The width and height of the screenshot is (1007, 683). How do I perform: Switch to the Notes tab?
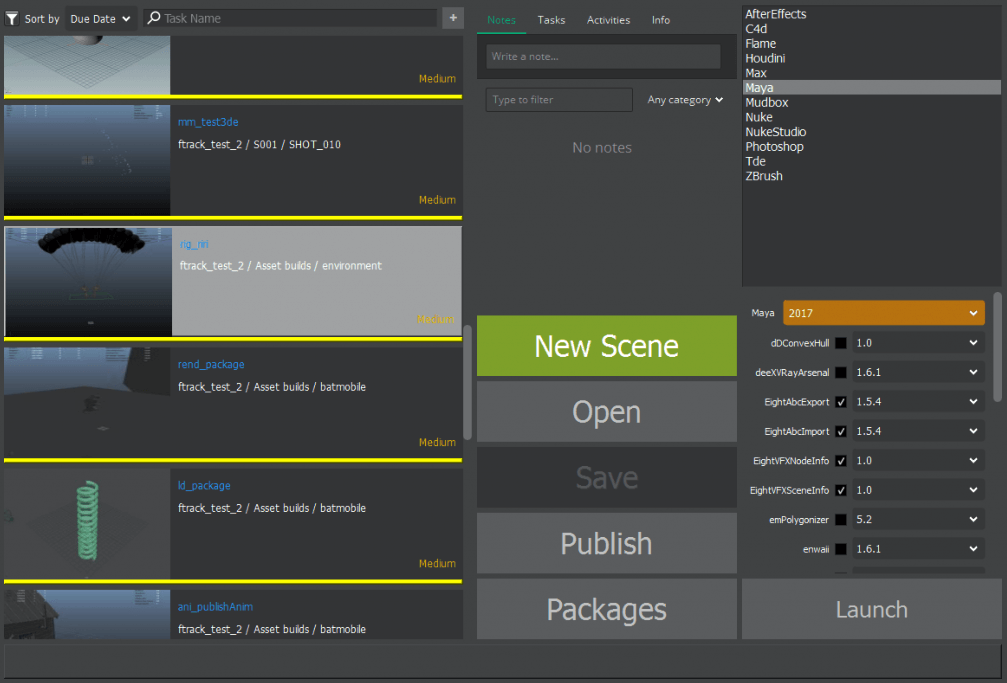coord(501,20)
